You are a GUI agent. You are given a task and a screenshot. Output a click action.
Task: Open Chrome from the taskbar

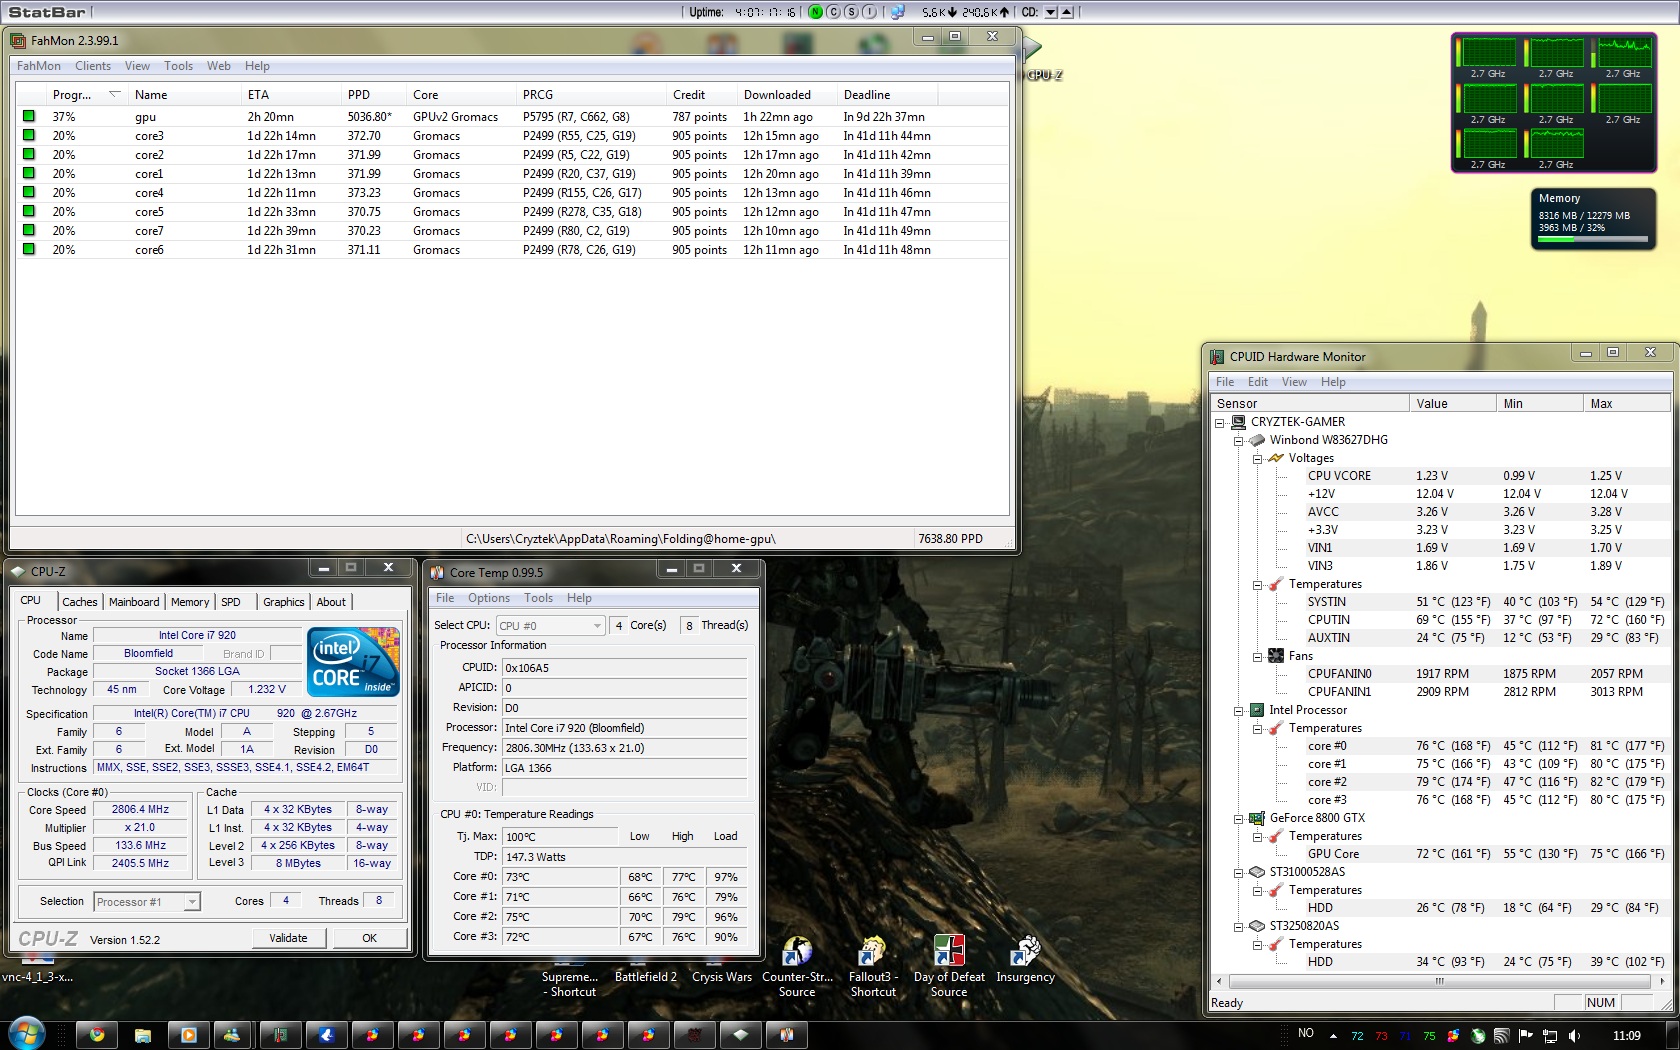click(97, 1035)
